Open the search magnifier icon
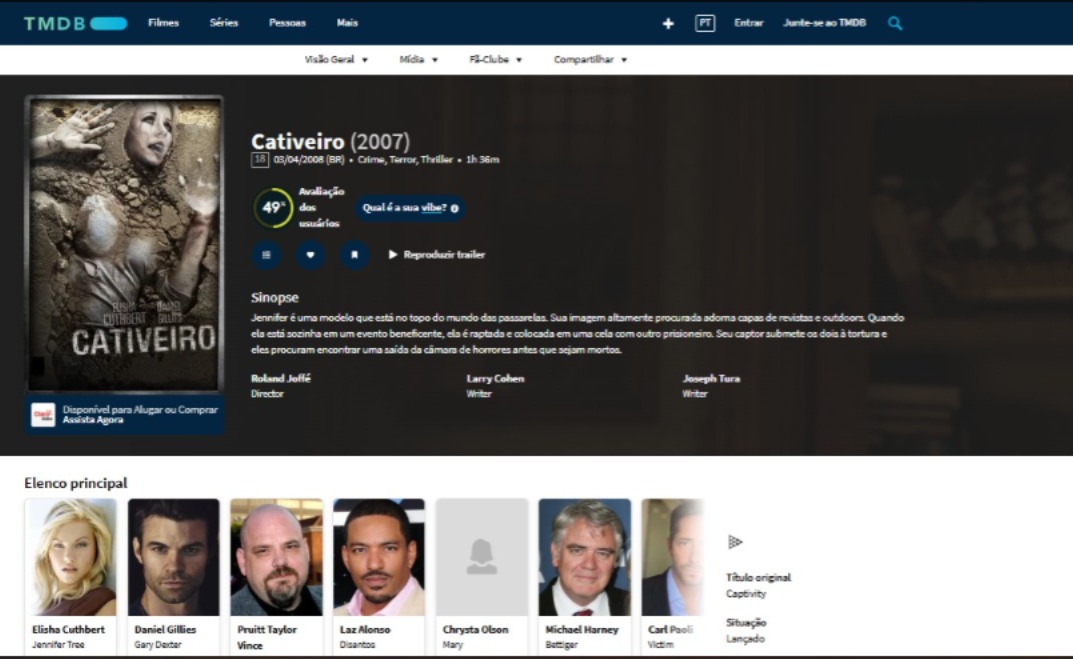Viewport: 1073px width, 659px height. tap(895, 23)
